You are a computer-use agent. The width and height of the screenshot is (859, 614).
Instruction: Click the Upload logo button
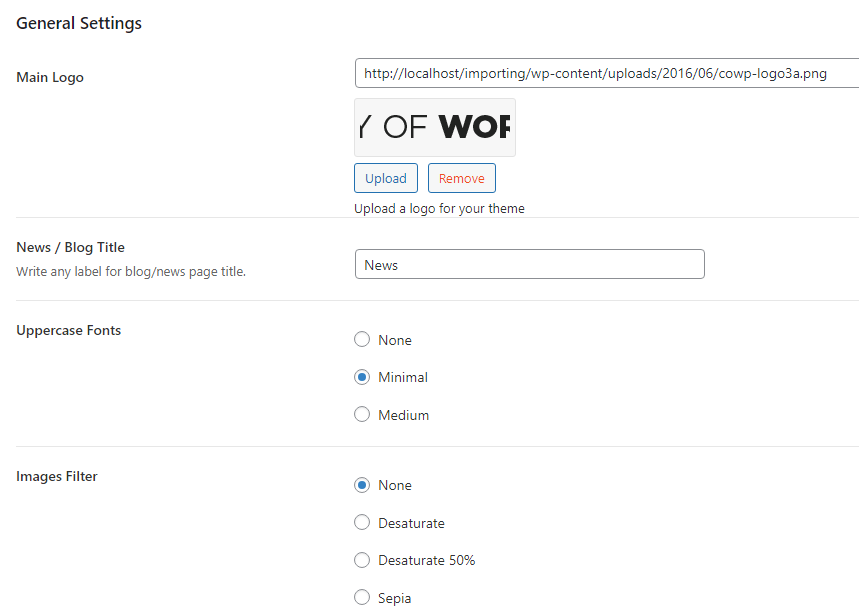click(386, 178)
